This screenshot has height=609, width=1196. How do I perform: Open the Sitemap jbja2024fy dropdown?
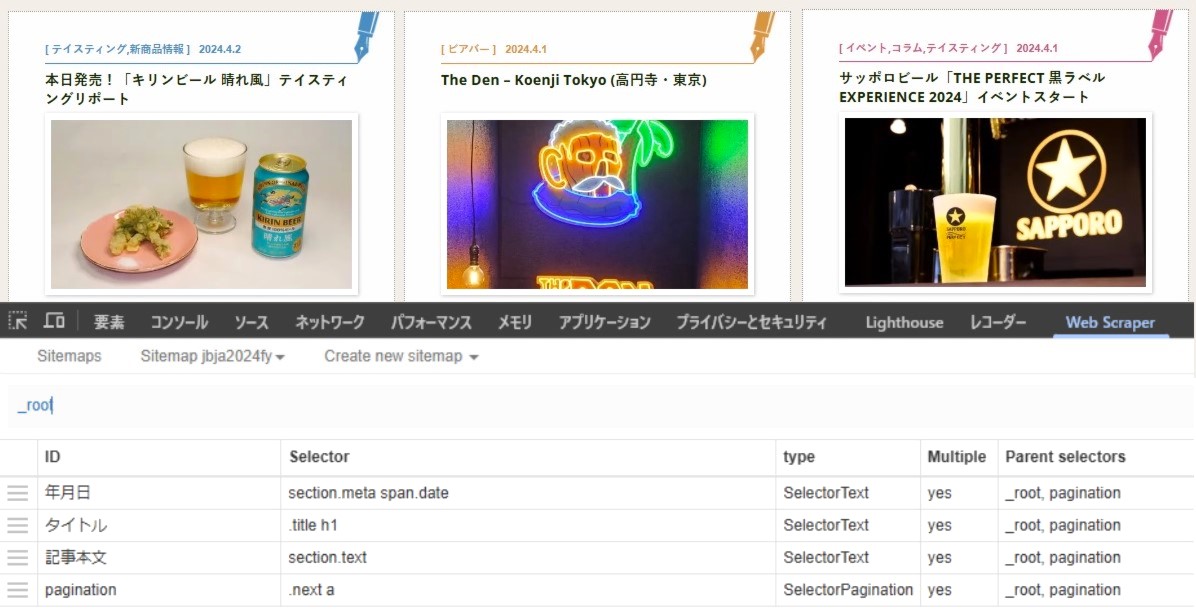point(212,357)
